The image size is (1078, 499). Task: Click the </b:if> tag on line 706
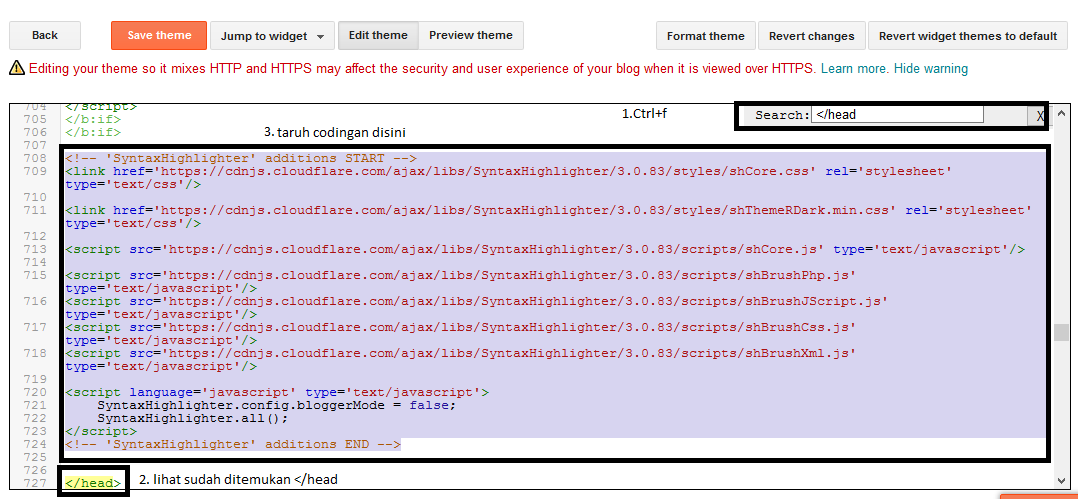pyautogui.click(x=93, y=132)
